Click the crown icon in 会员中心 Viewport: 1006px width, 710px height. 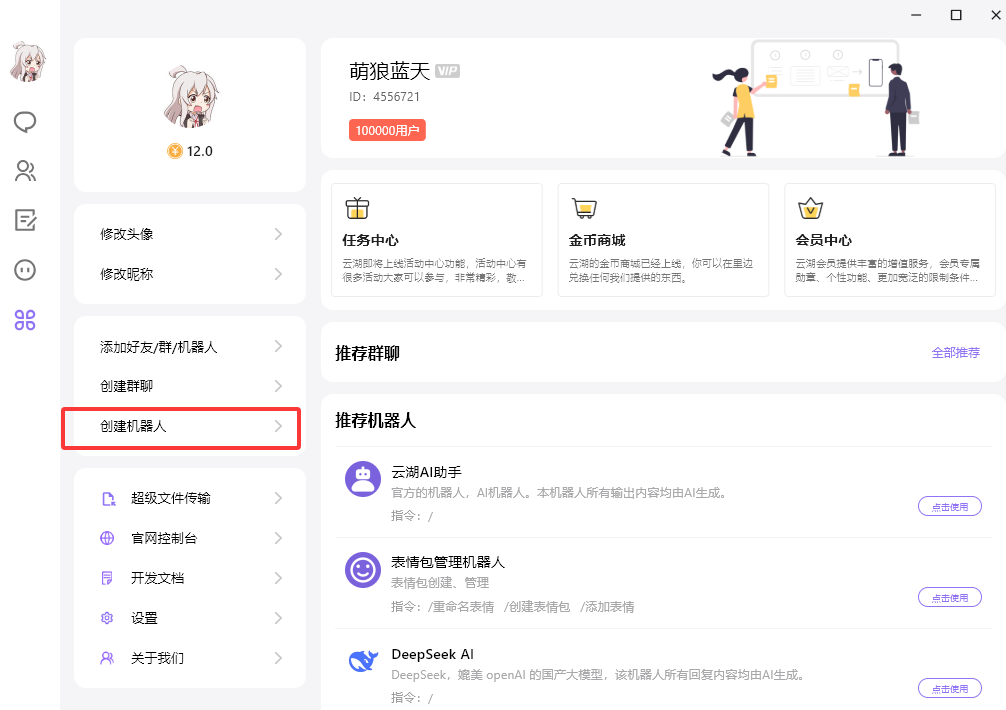810,208
